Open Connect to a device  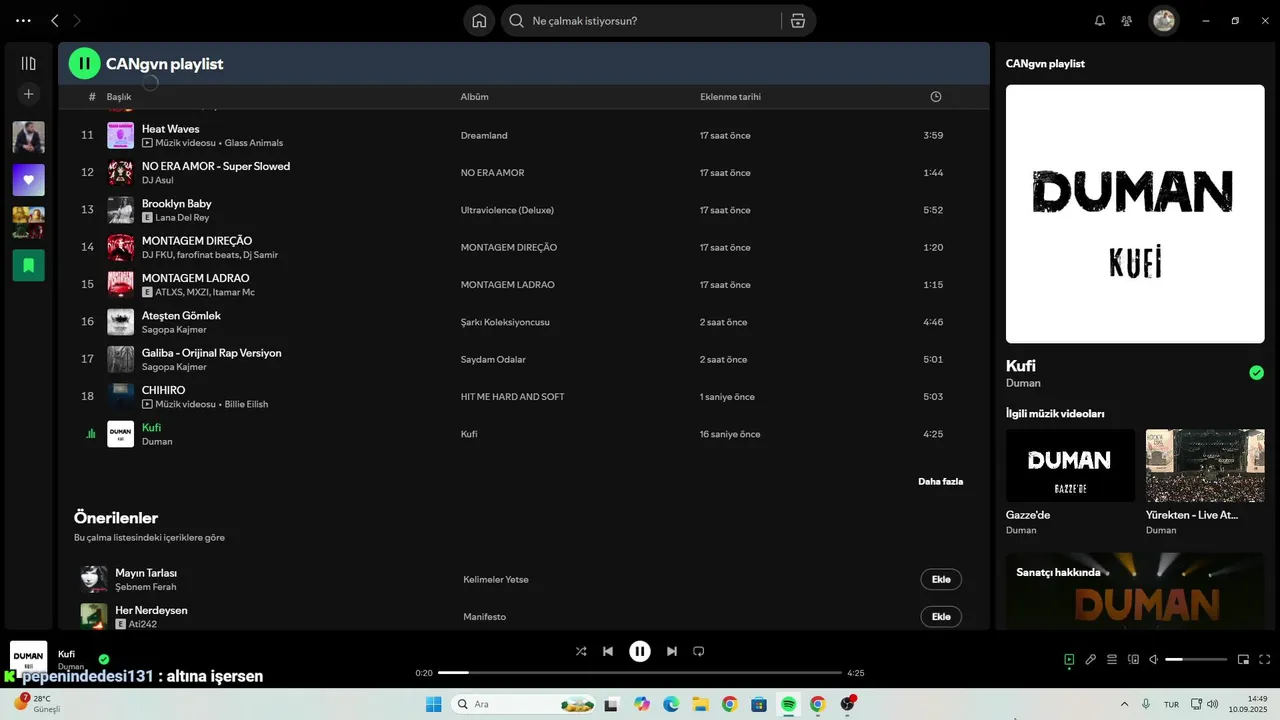(x=1133, y=660)
